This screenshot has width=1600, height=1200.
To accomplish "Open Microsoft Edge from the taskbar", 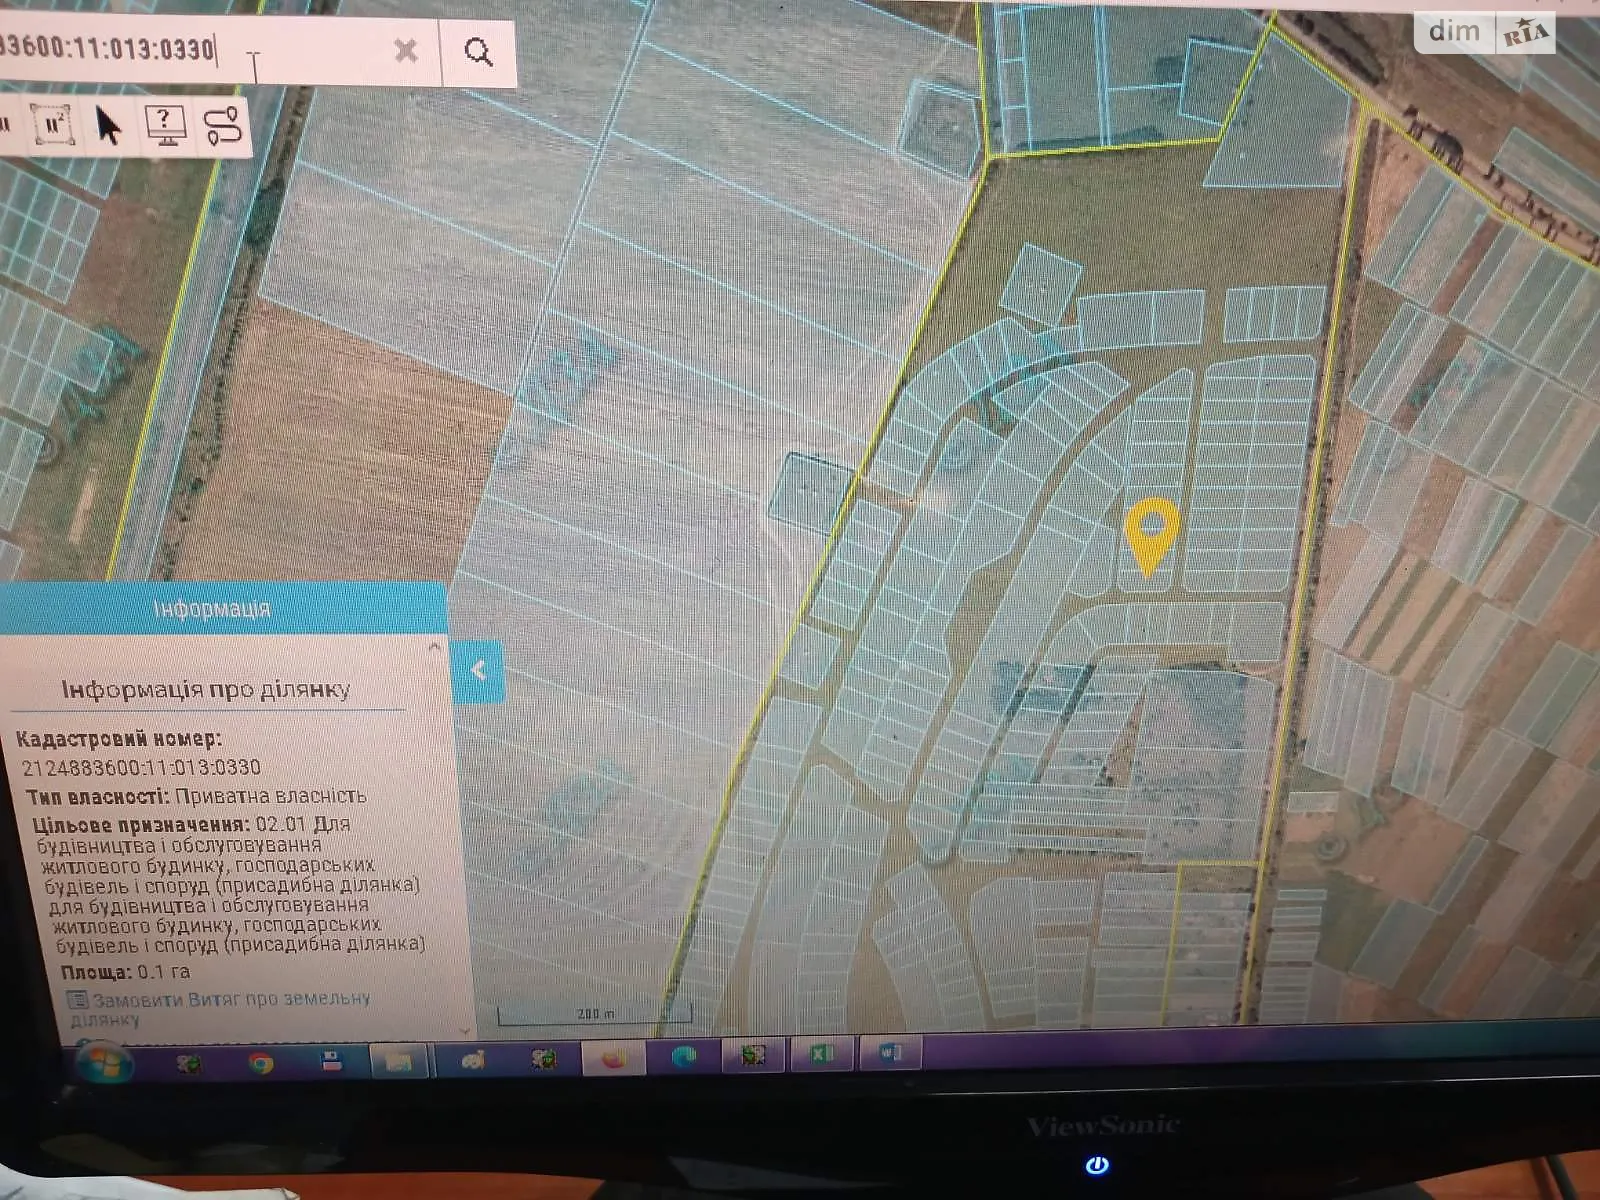I will 684,1057.
